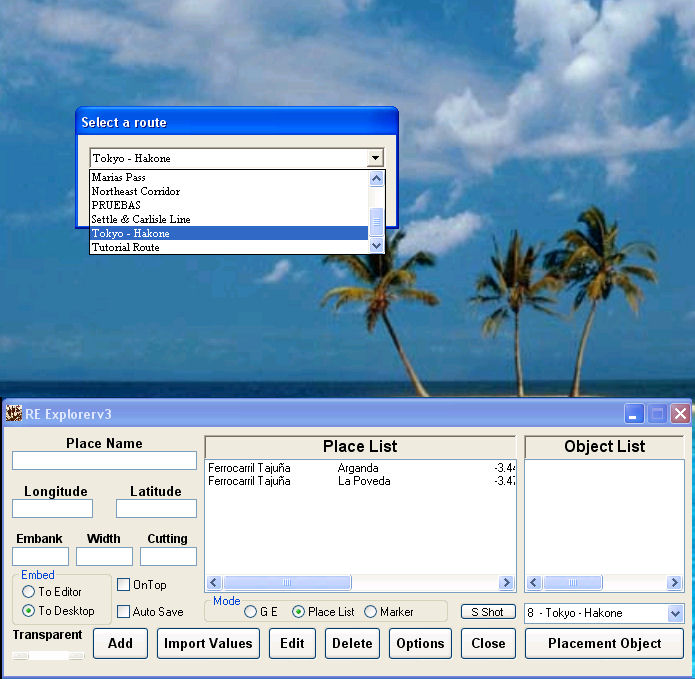Switch mode to Marker

[x=371, y=612]
